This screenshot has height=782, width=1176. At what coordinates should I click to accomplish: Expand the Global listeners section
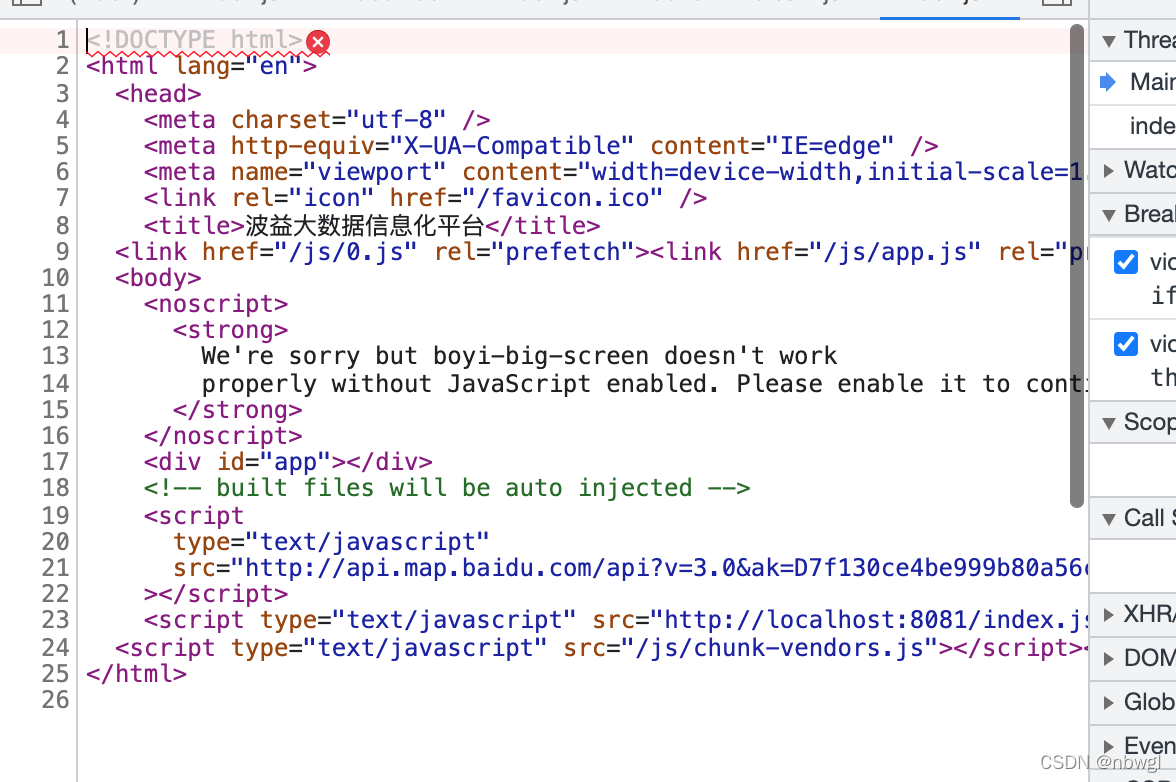(1108, 703)
